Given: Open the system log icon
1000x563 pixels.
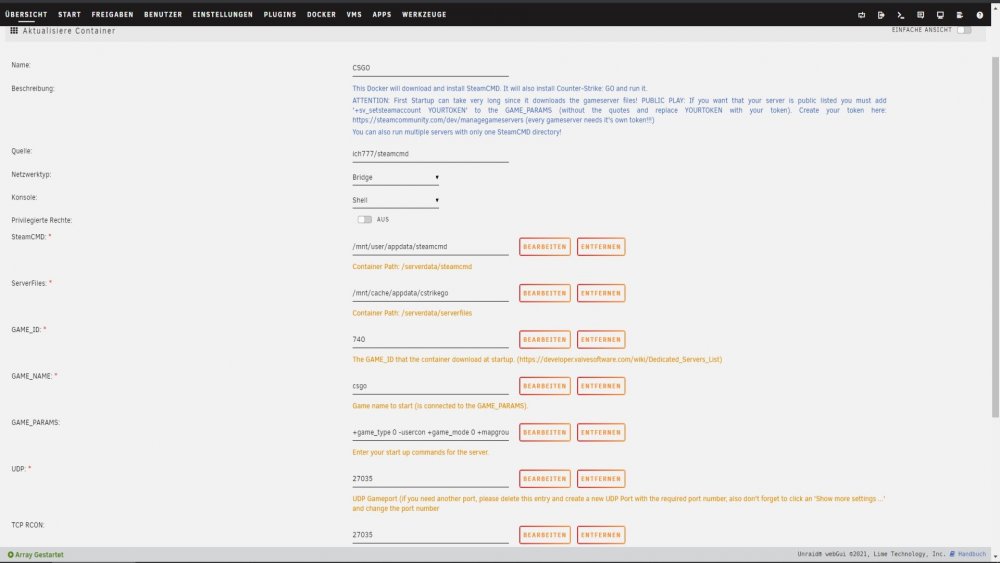Looking at the screenshot, I should [960, 15].
